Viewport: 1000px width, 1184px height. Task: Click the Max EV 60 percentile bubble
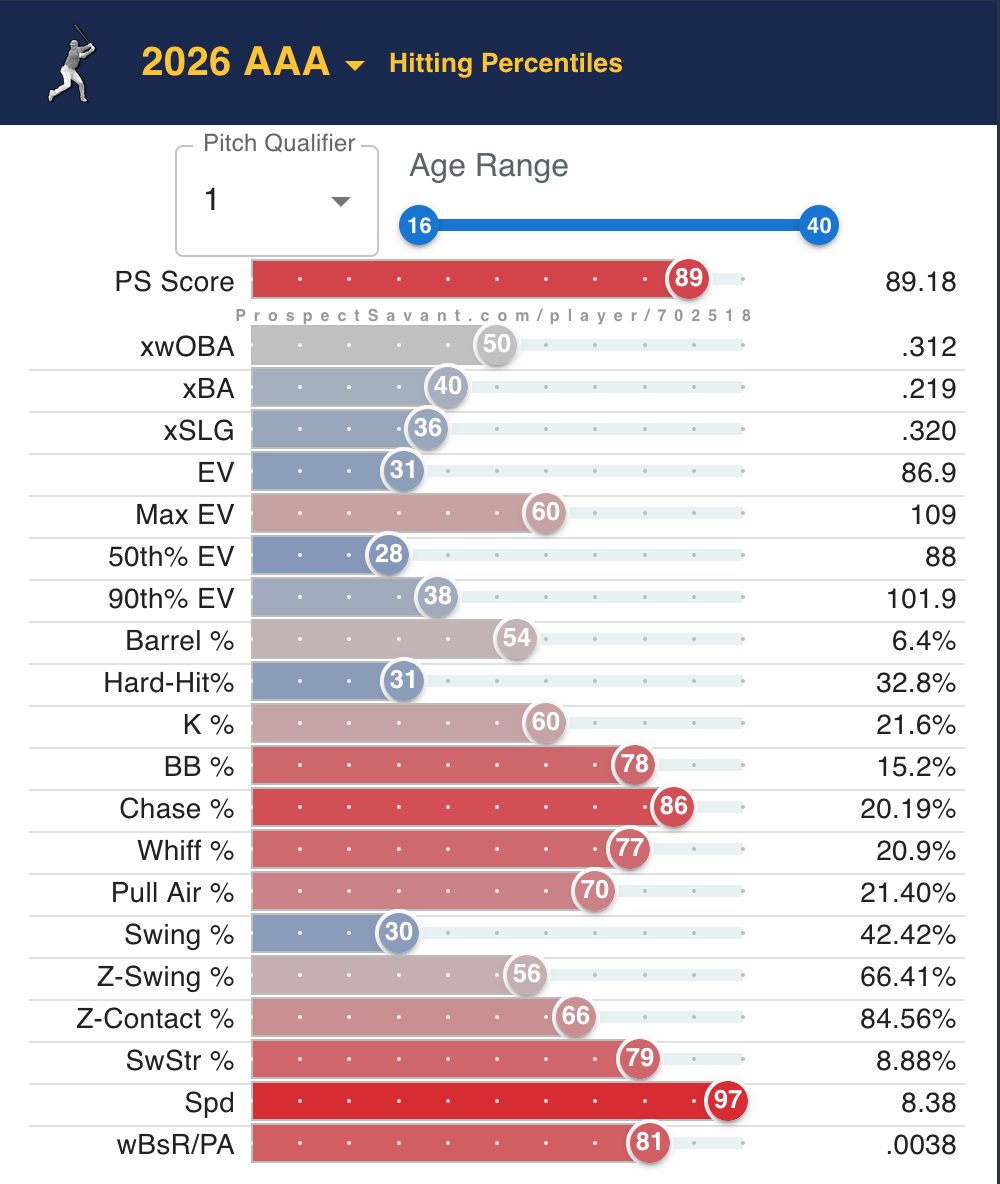[x=545, y=512]
